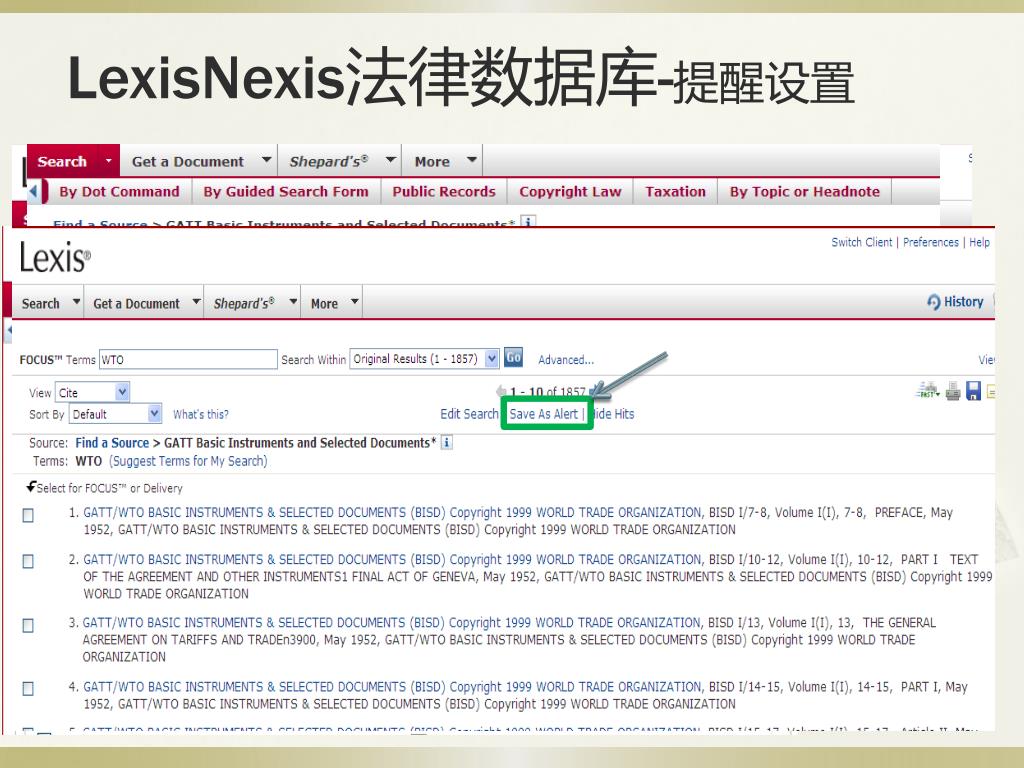Open the lower Get a Document menu
This screenshot has width=1024, height=768.
coord(136,303)
